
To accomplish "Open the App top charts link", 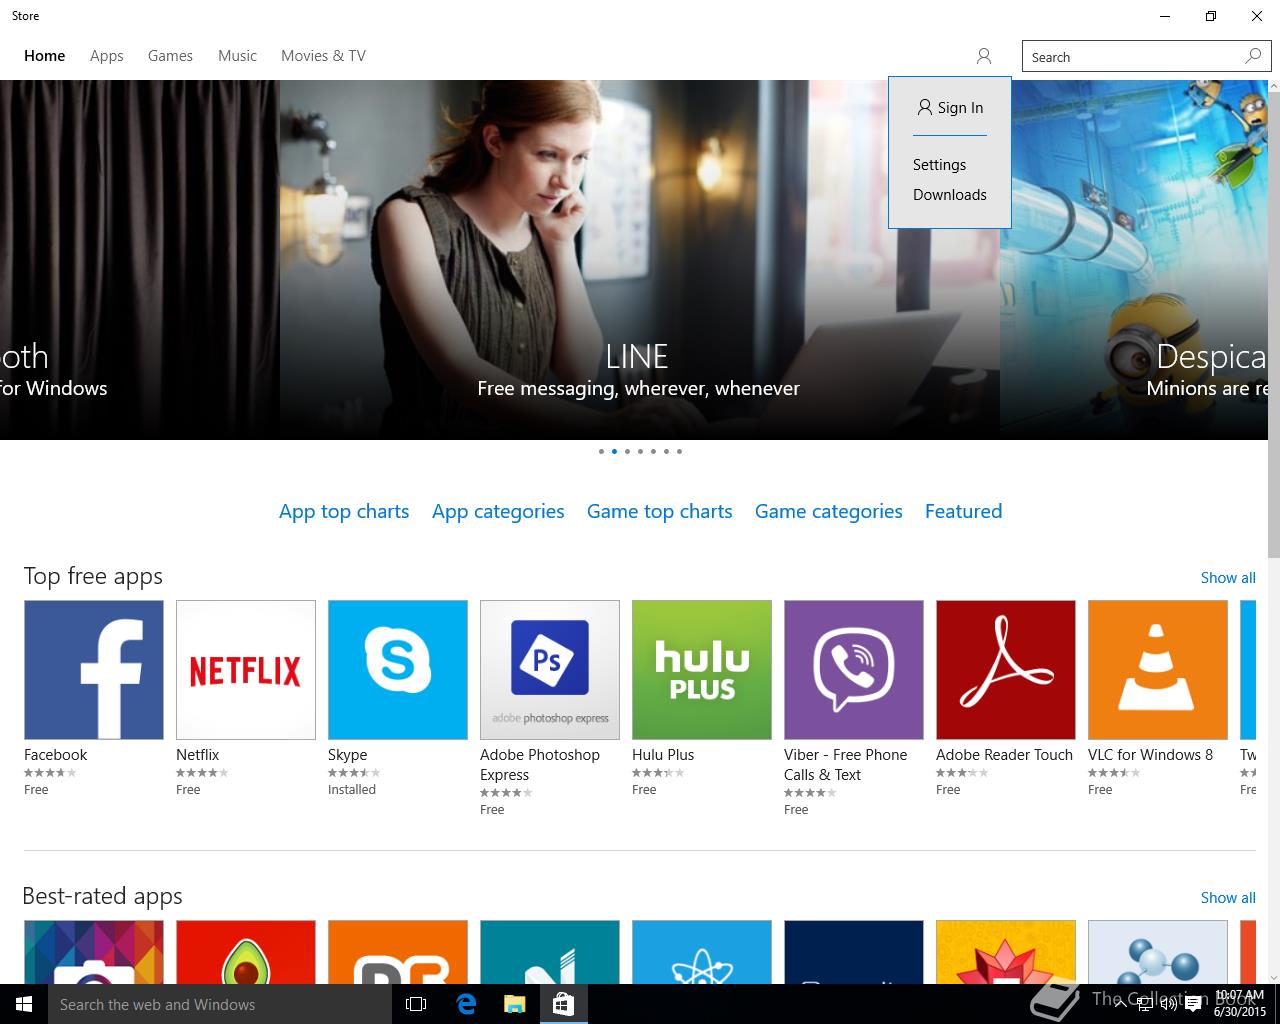I will pyautogui.click(x=344, y=511).
